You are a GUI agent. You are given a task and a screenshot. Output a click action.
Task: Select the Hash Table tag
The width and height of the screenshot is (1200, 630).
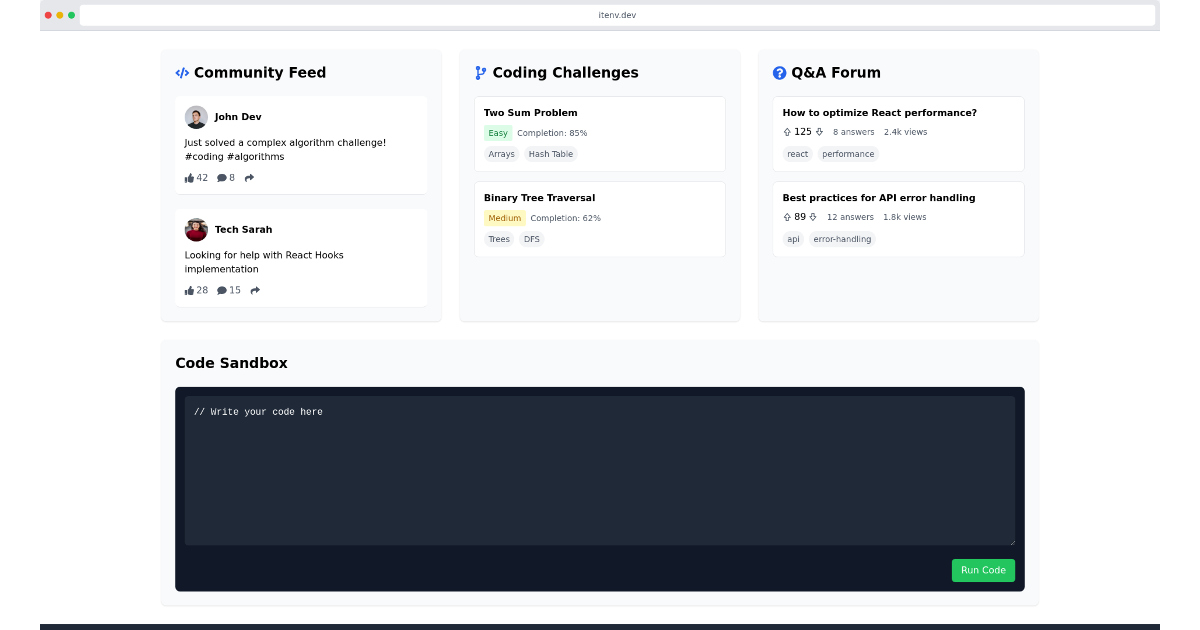550,154
